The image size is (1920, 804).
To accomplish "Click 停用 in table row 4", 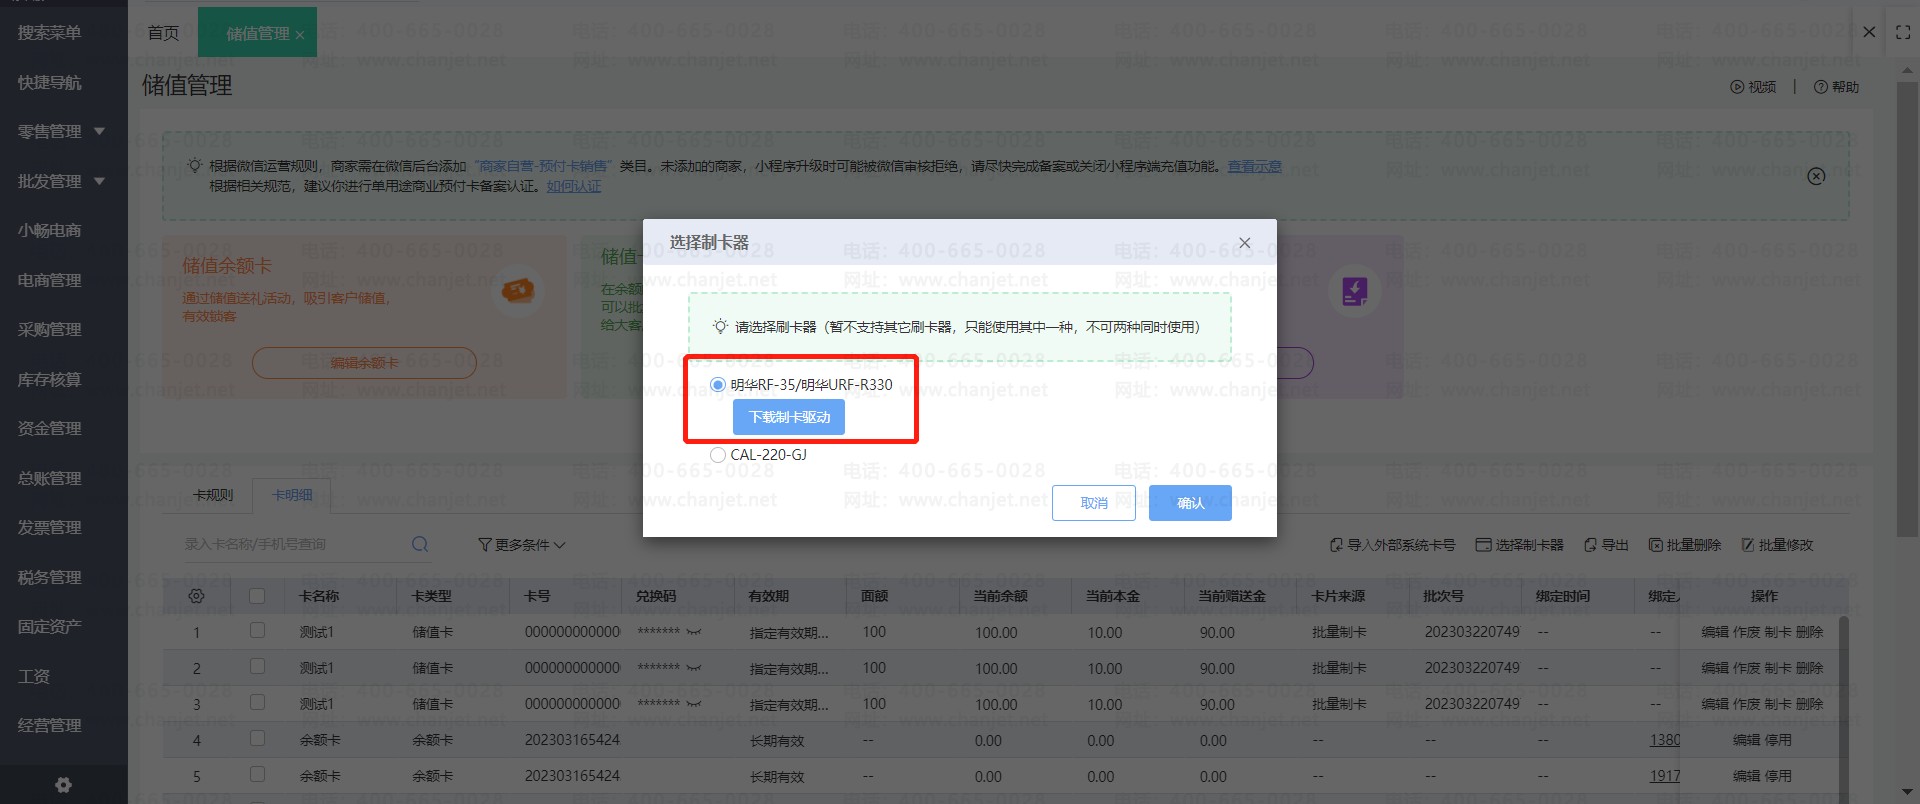I will pyautogui.click(x=1779, y=740).
